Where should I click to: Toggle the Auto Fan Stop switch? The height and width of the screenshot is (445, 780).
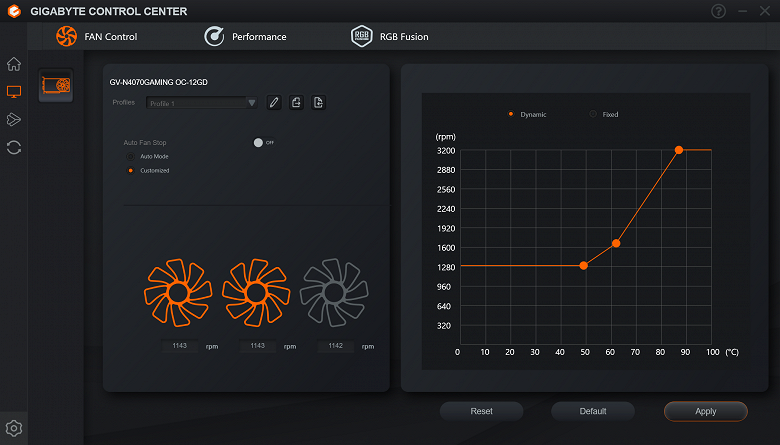pyautogui.click(x=264, y=143)
